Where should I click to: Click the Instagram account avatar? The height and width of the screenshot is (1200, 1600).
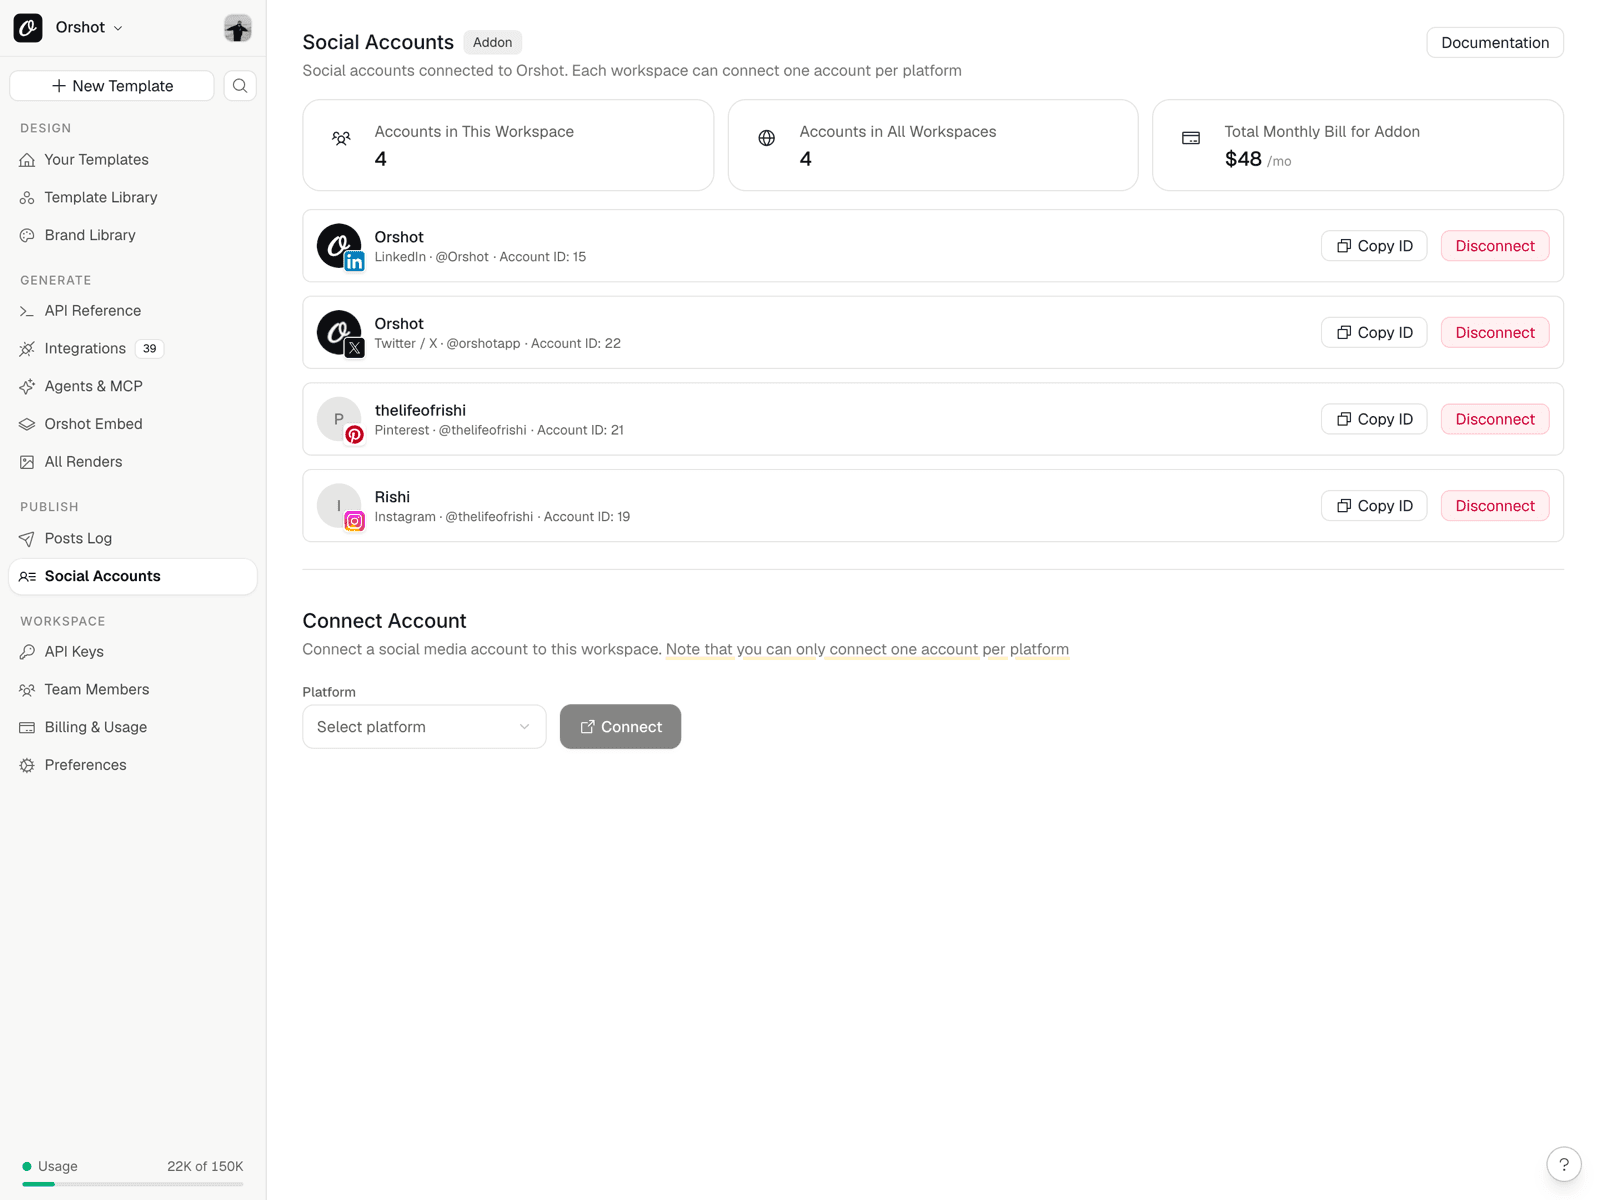pos(339,506)
